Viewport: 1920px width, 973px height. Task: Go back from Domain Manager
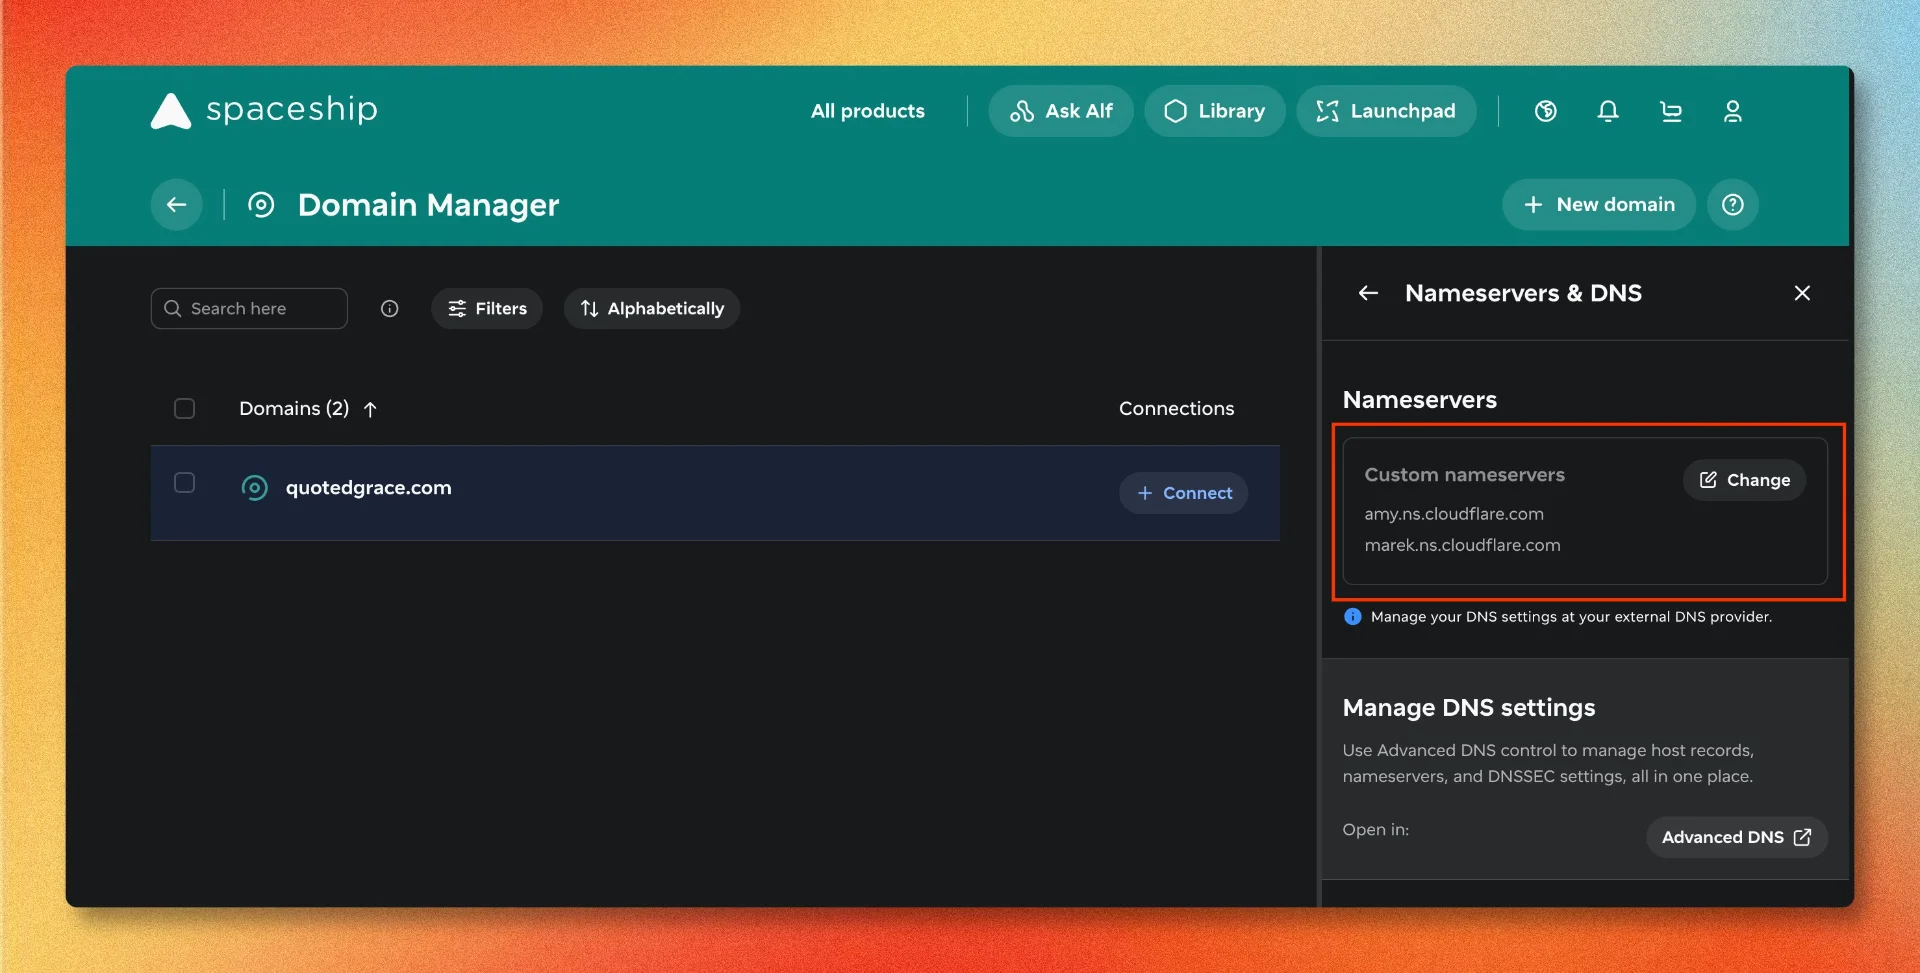point(177,205)
